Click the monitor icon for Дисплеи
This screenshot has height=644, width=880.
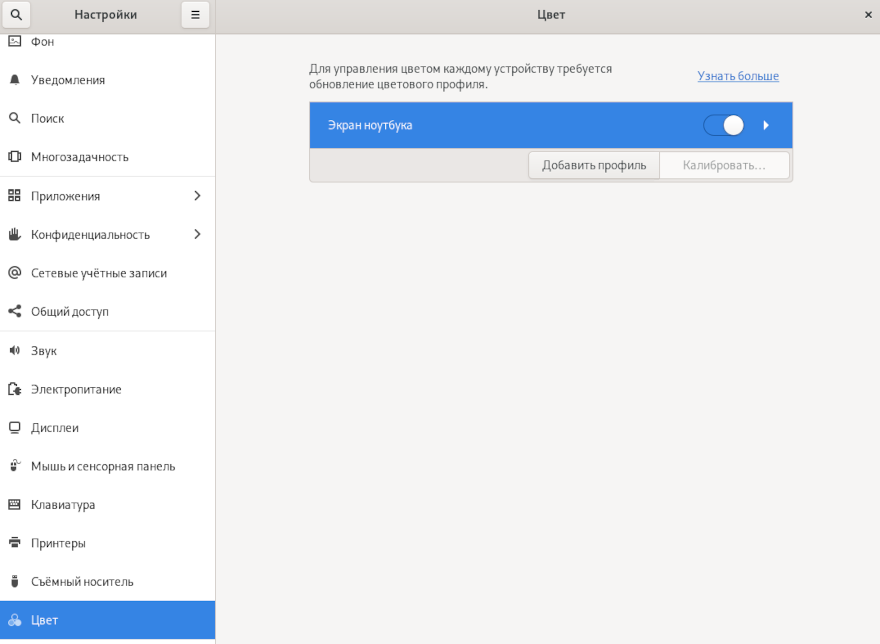click(14, 428)
